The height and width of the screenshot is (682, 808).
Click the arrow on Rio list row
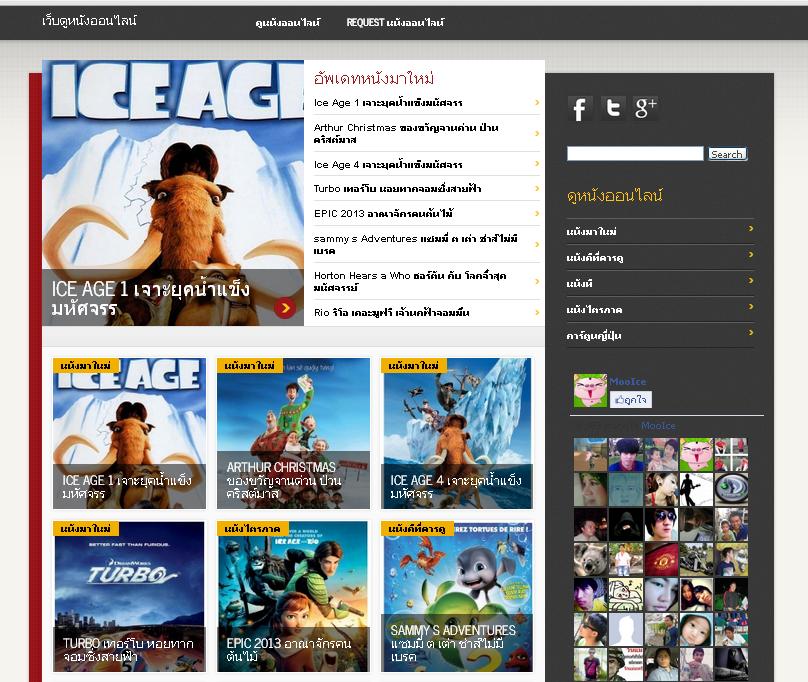tap(537, 312)
